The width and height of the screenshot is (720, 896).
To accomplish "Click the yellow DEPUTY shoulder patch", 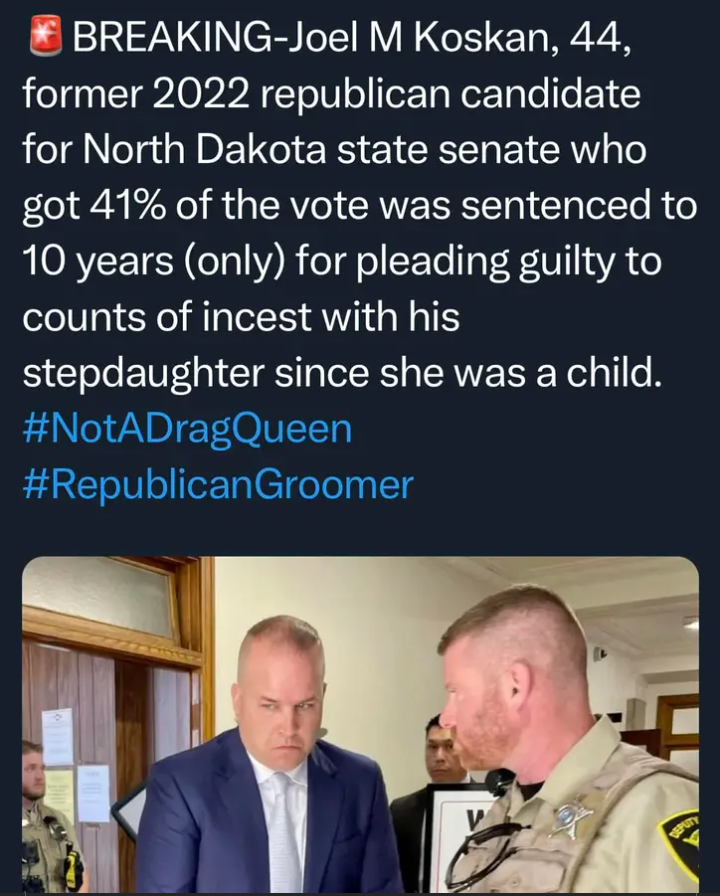I will (680, 838).
